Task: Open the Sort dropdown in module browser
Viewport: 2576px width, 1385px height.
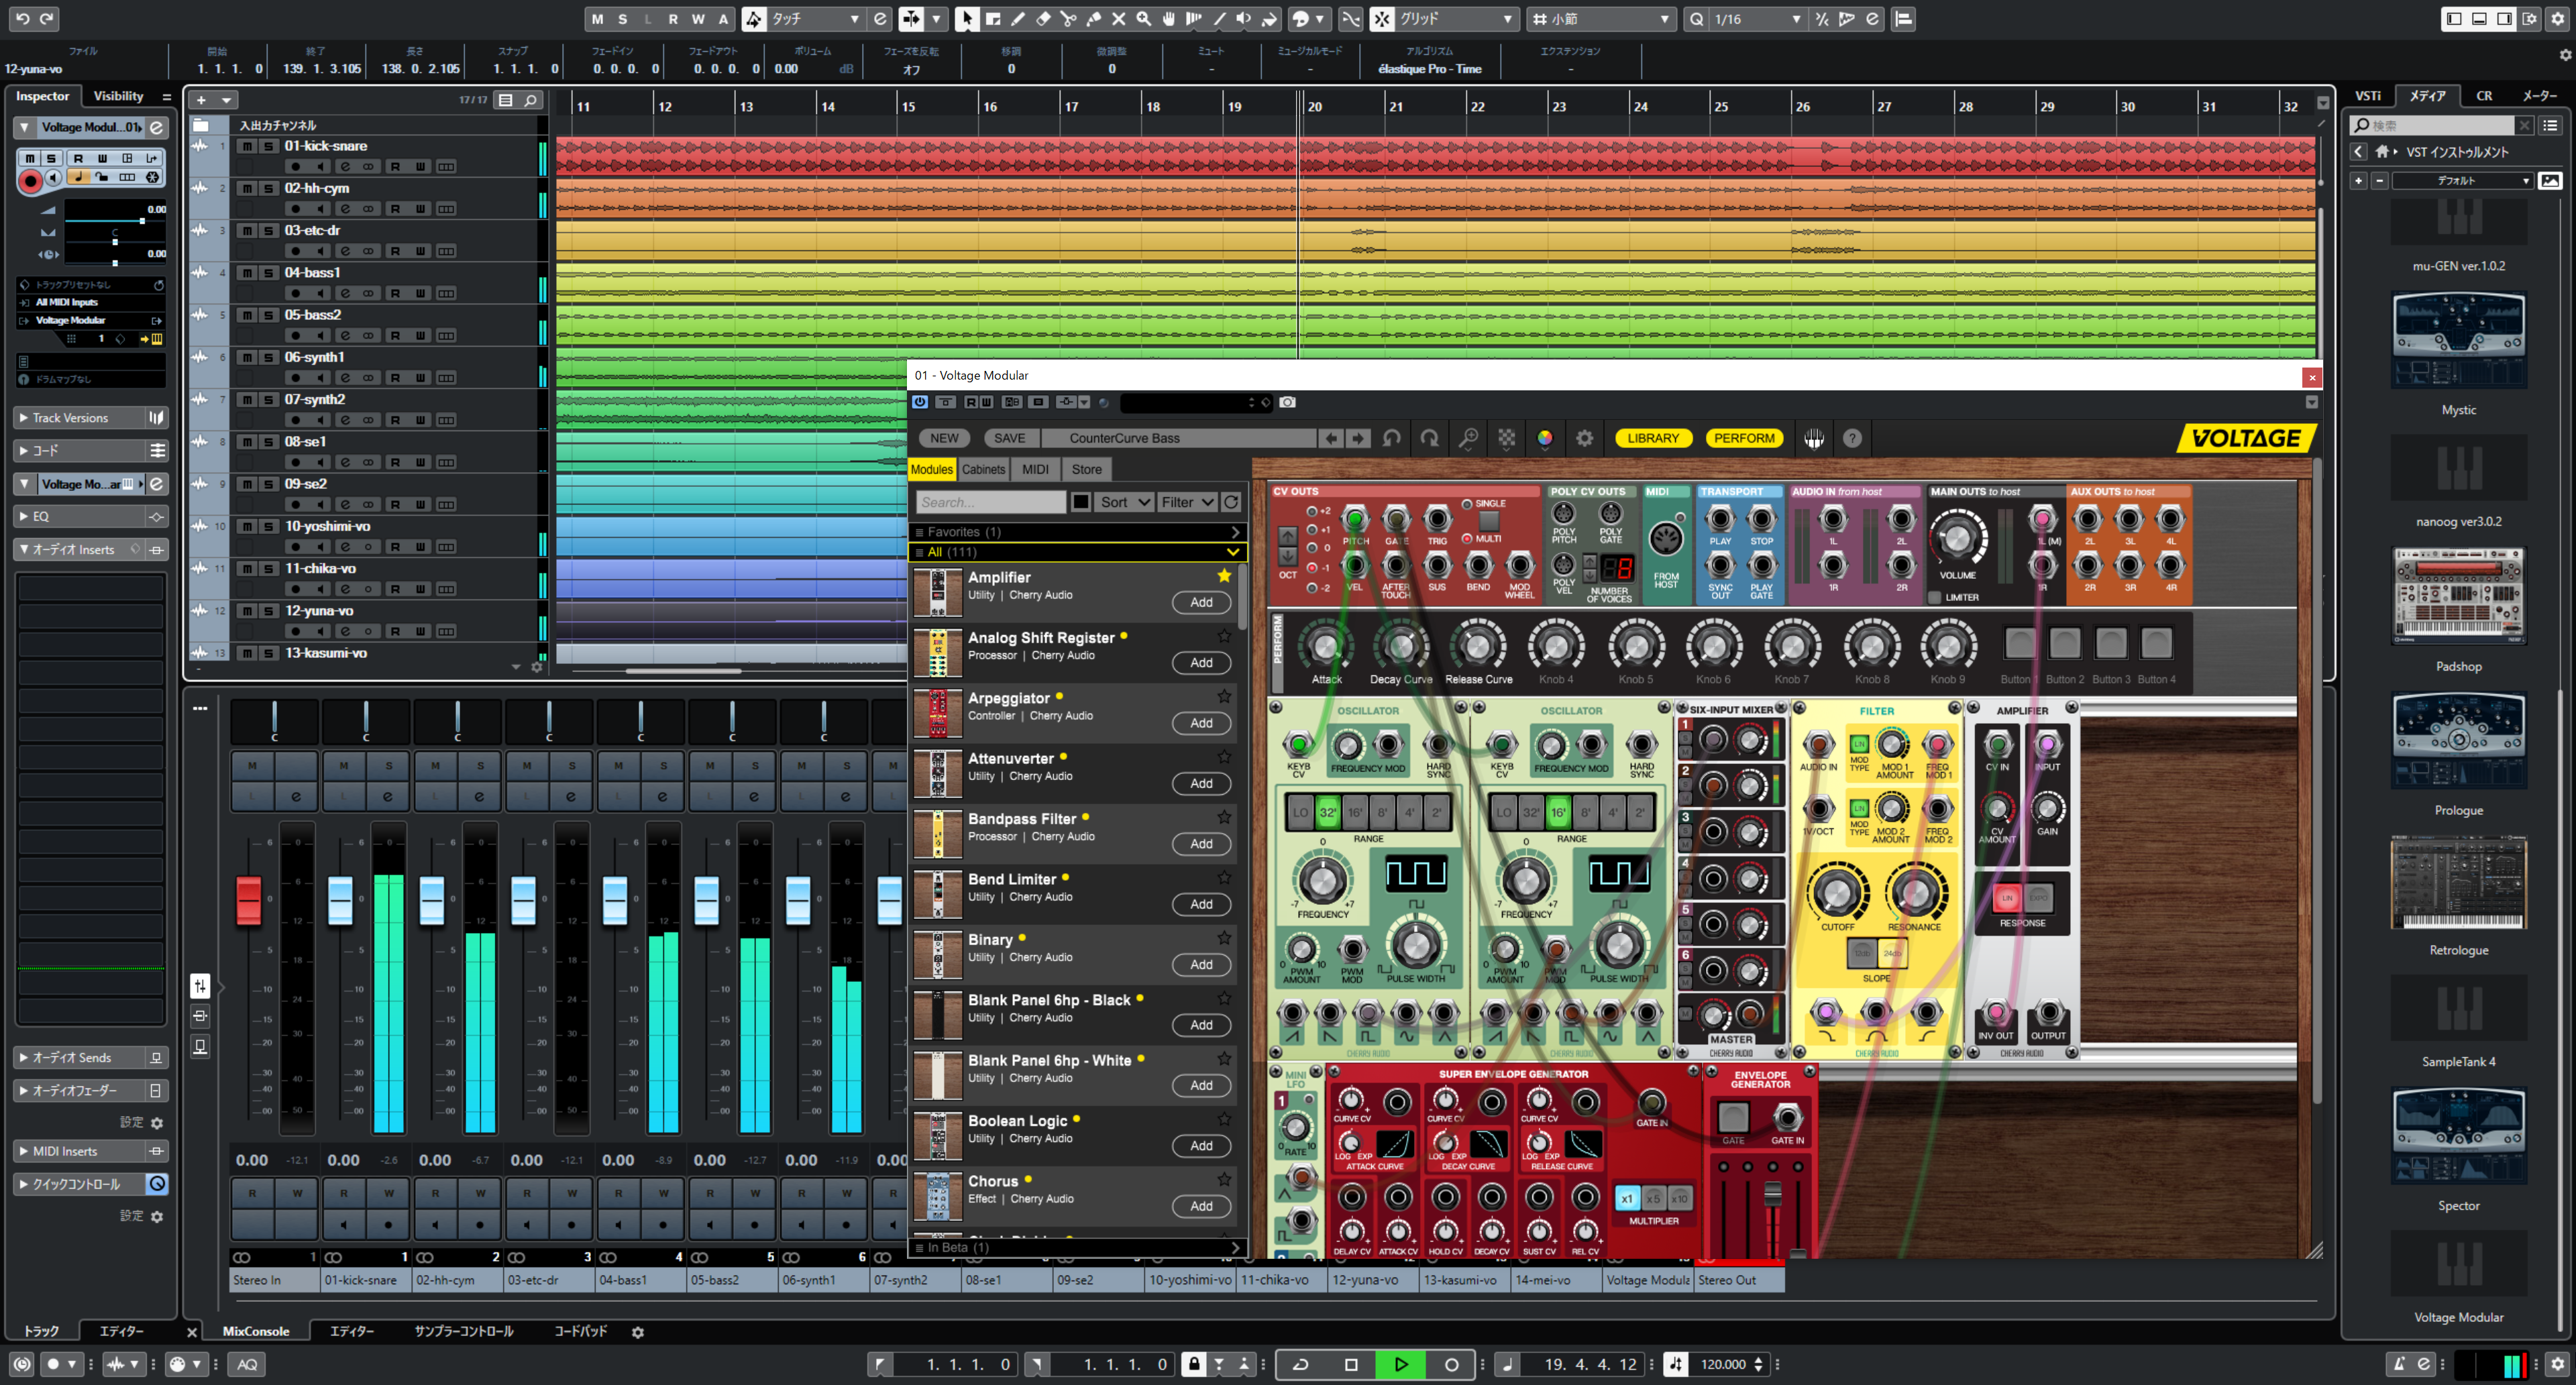Action: (1125, 502)
